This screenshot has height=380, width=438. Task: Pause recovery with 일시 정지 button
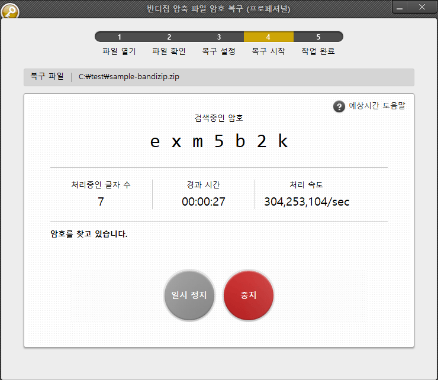(x=189, y=295)
